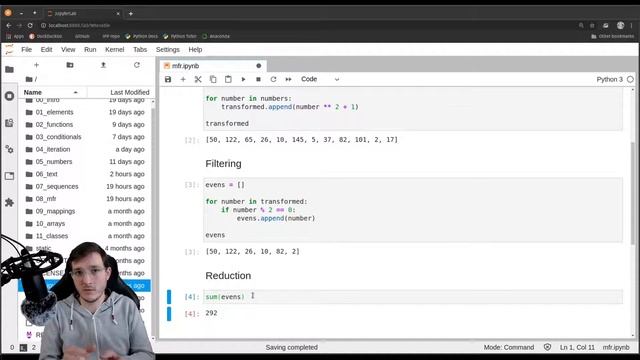This screenshot has width=640, height=360.
Task: Click Ln 1, Col 11 status item
Action: (577, 347)
